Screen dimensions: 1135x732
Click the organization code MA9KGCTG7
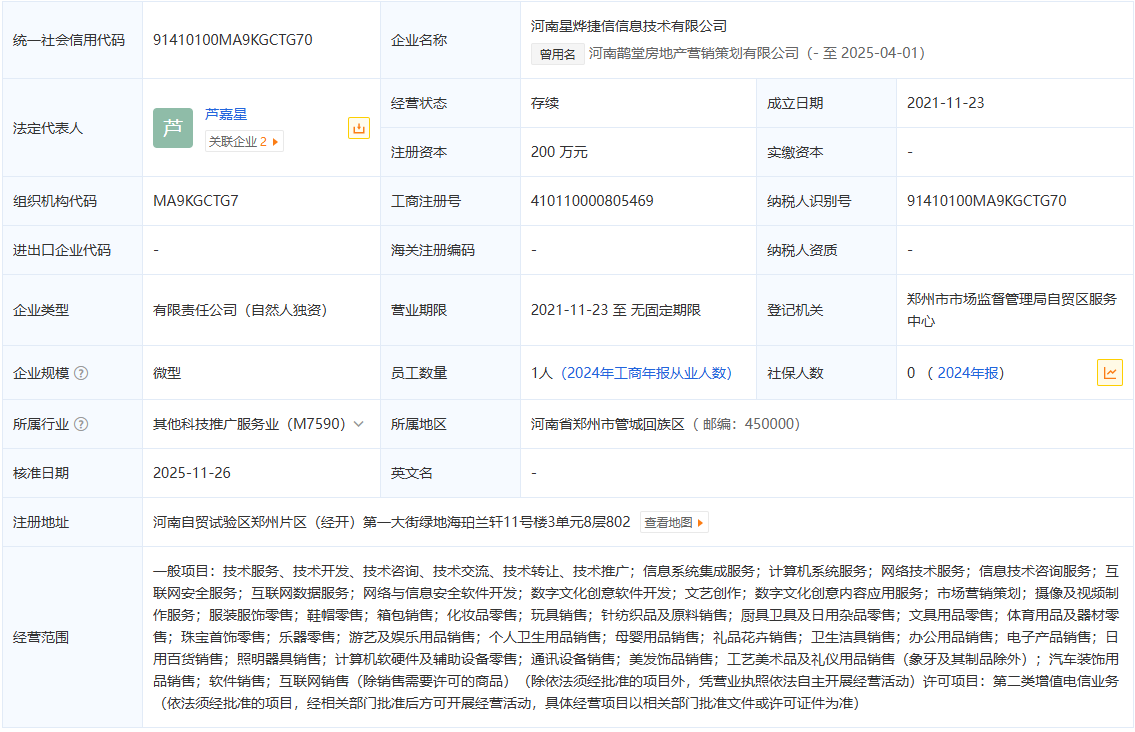pyautogui.click(x=196, y=201)
